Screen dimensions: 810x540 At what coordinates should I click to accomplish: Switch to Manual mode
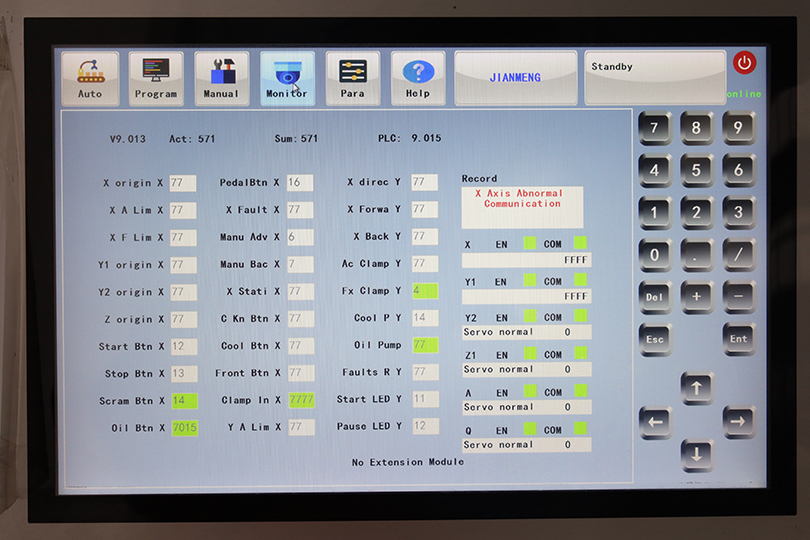tap(222, 78)
